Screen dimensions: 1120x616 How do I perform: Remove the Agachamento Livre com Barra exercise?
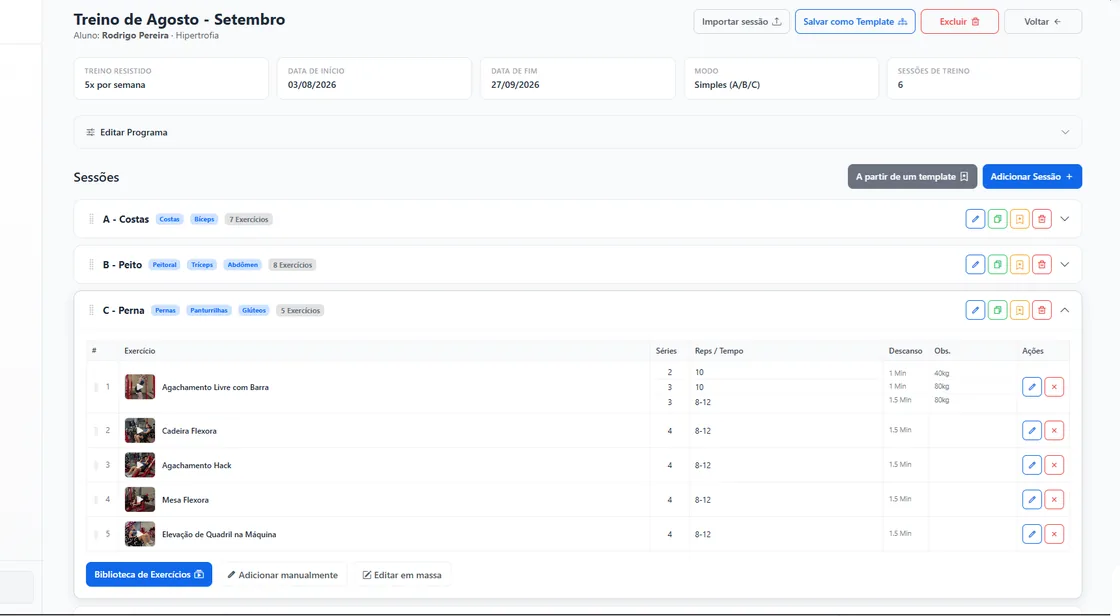(1054, 387)
